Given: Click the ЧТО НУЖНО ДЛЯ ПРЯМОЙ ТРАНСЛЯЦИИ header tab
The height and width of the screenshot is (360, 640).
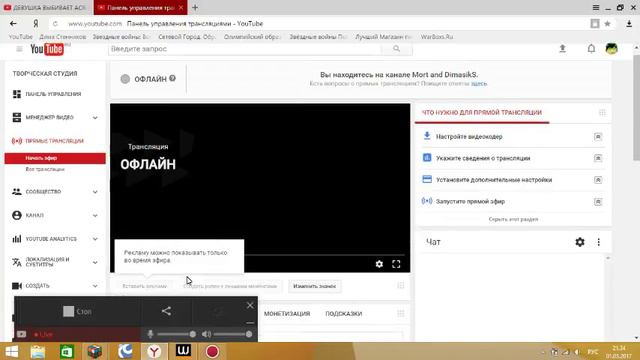Looking at the screenshot, I should (482, 113).
